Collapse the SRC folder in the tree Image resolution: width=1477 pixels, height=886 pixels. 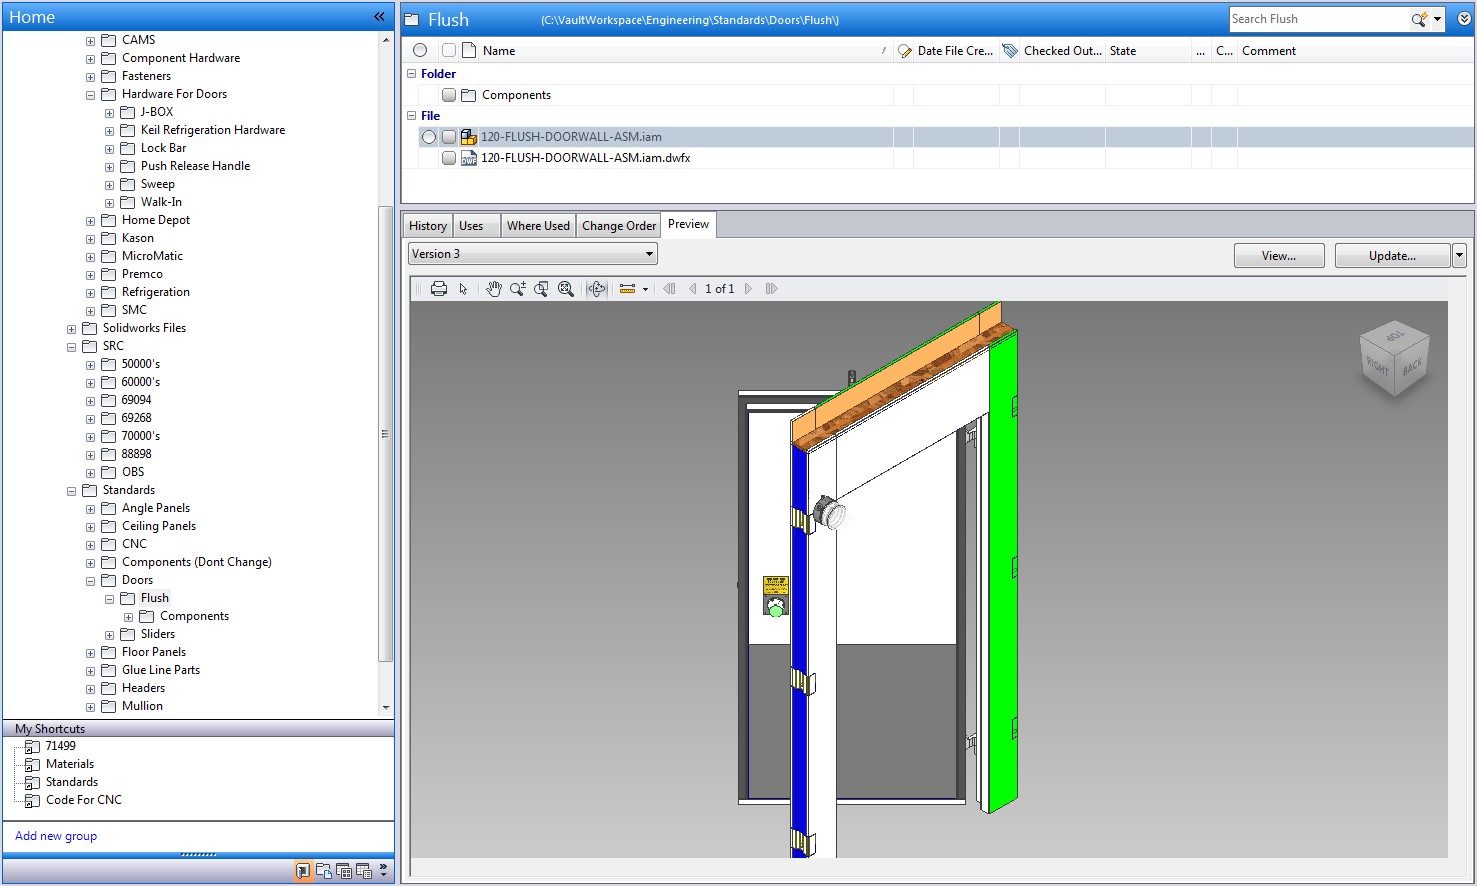[71, 346]
